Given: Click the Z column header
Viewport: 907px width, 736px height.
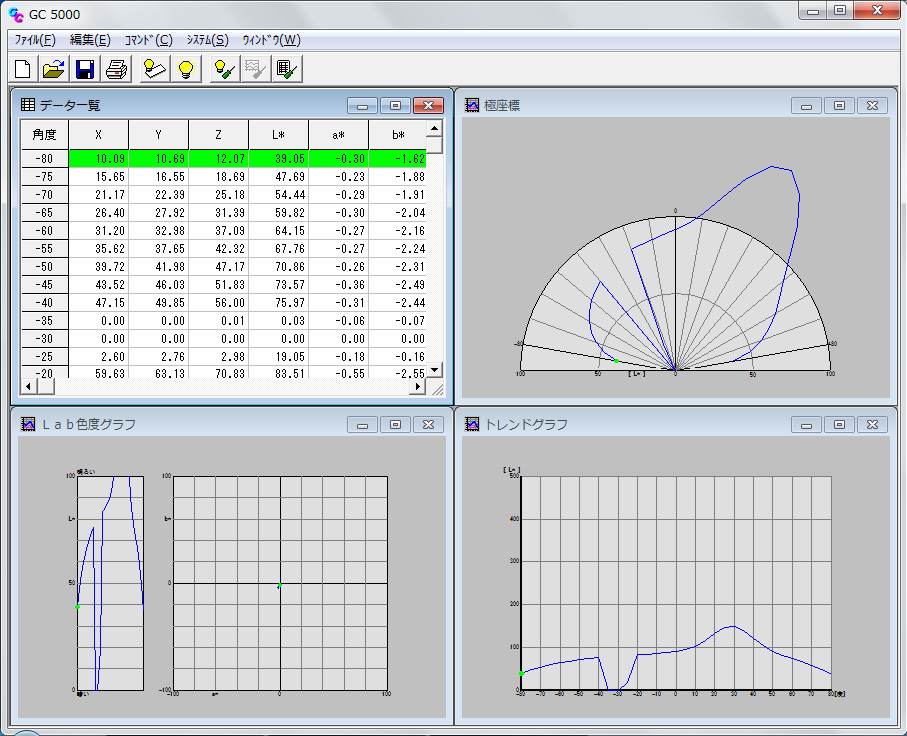Looking at the screenshot, I should [219, 135].
